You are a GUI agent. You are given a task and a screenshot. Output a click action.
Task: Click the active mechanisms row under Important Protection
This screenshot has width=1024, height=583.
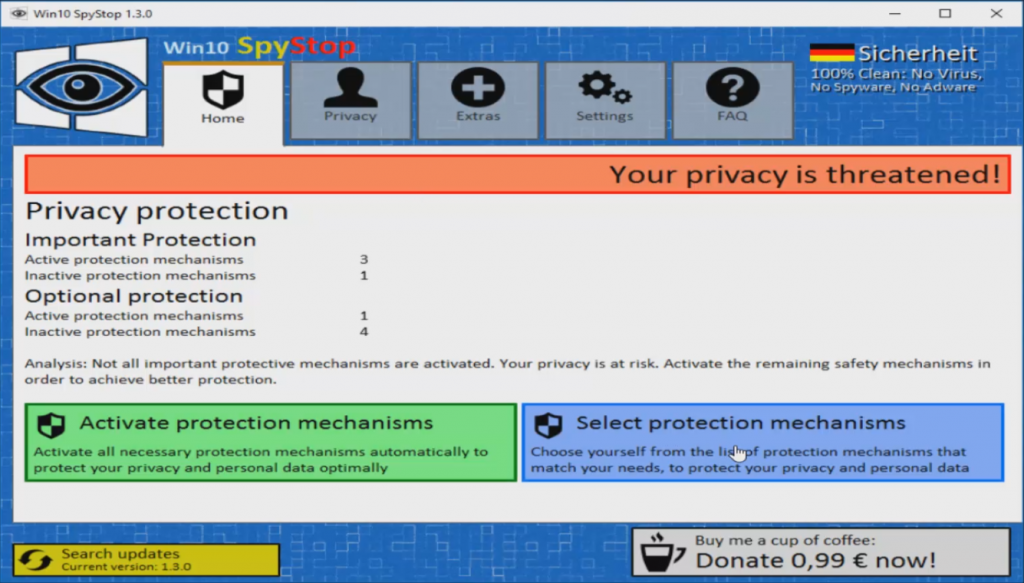click(x=197, y=259)
